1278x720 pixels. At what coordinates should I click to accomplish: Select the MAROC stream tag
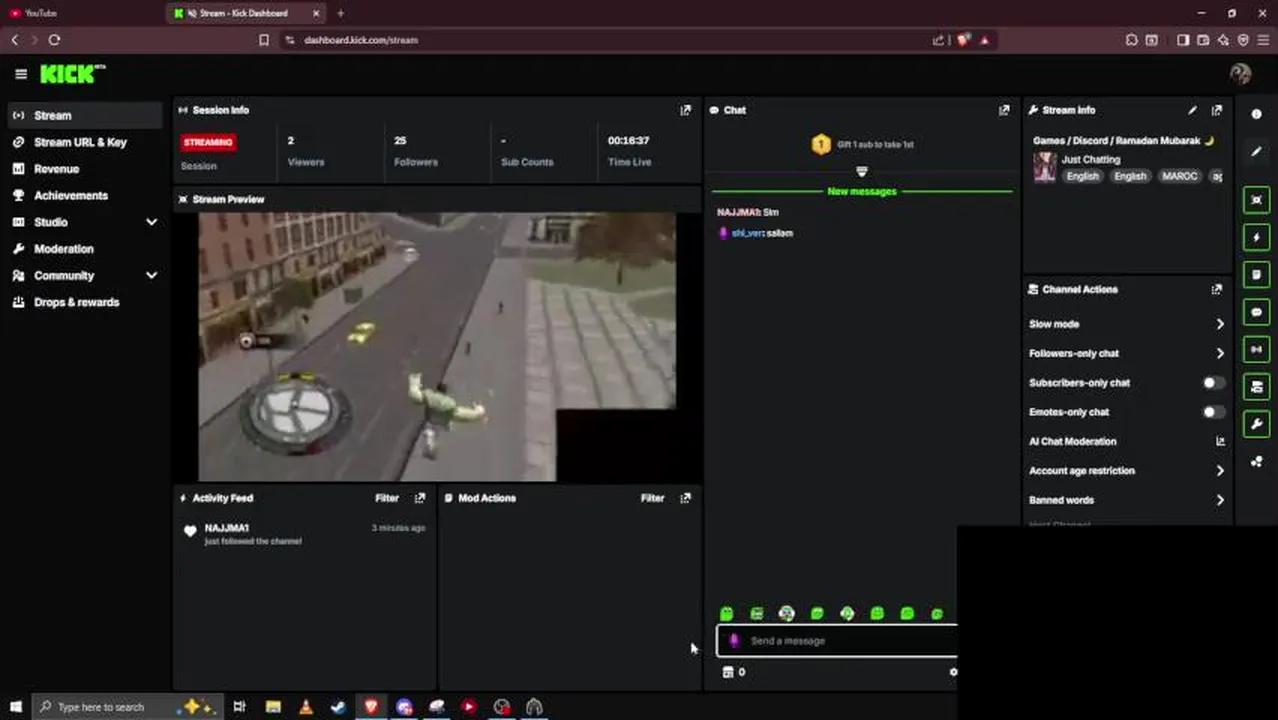[x=1179, y=176]
